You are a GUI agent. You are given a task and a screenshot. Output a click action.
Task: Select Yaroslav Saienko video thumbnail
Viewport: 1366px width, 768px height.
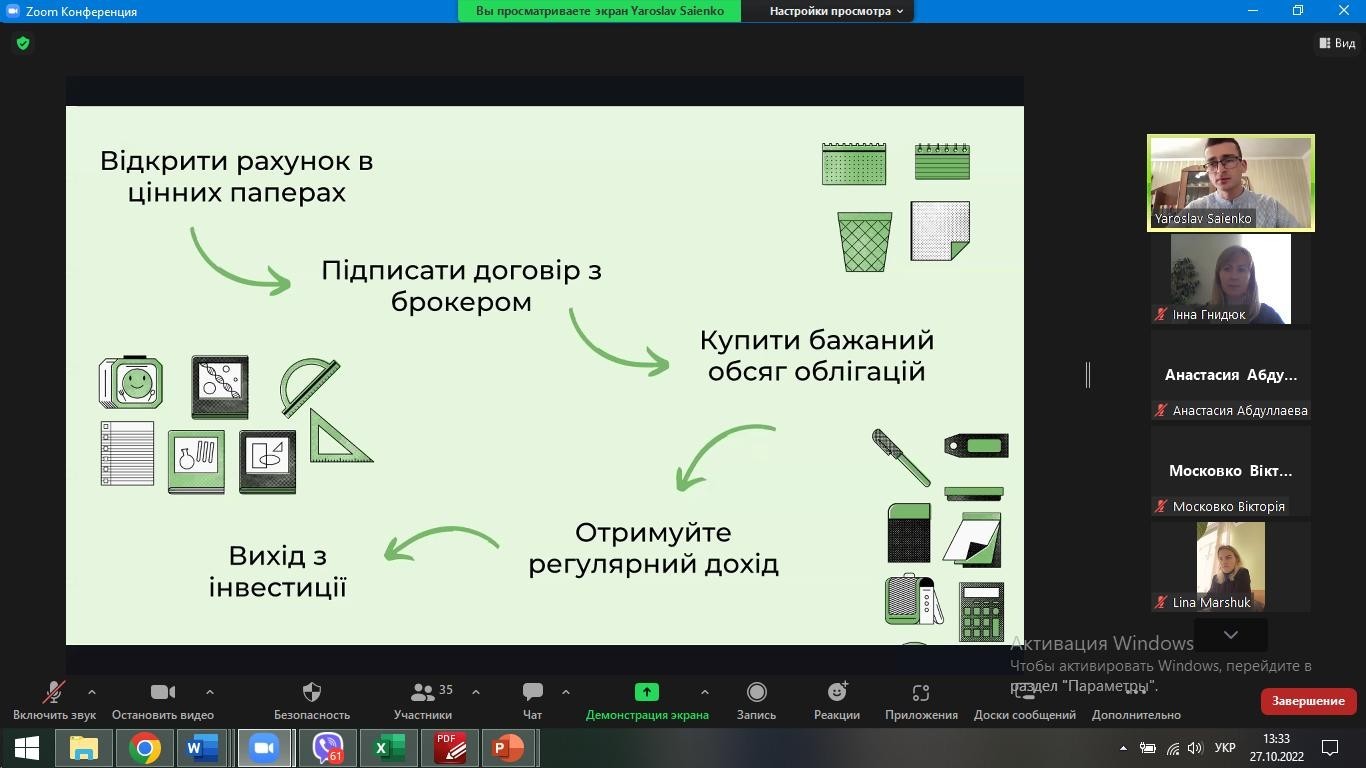(1230, 183)
